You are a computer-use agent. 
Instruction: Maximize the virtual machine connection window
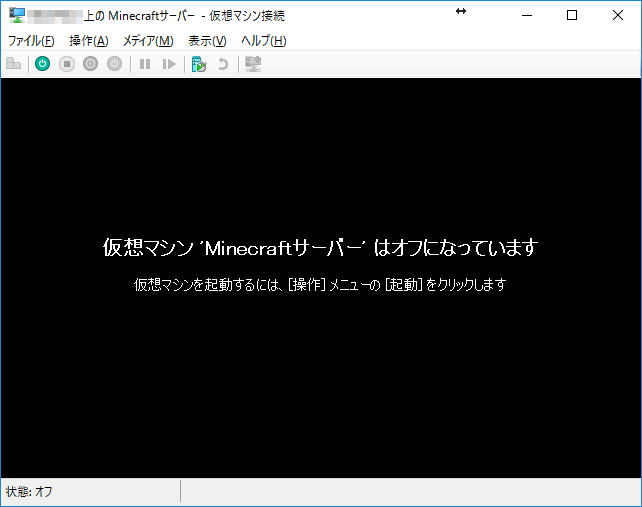point(572,16)
